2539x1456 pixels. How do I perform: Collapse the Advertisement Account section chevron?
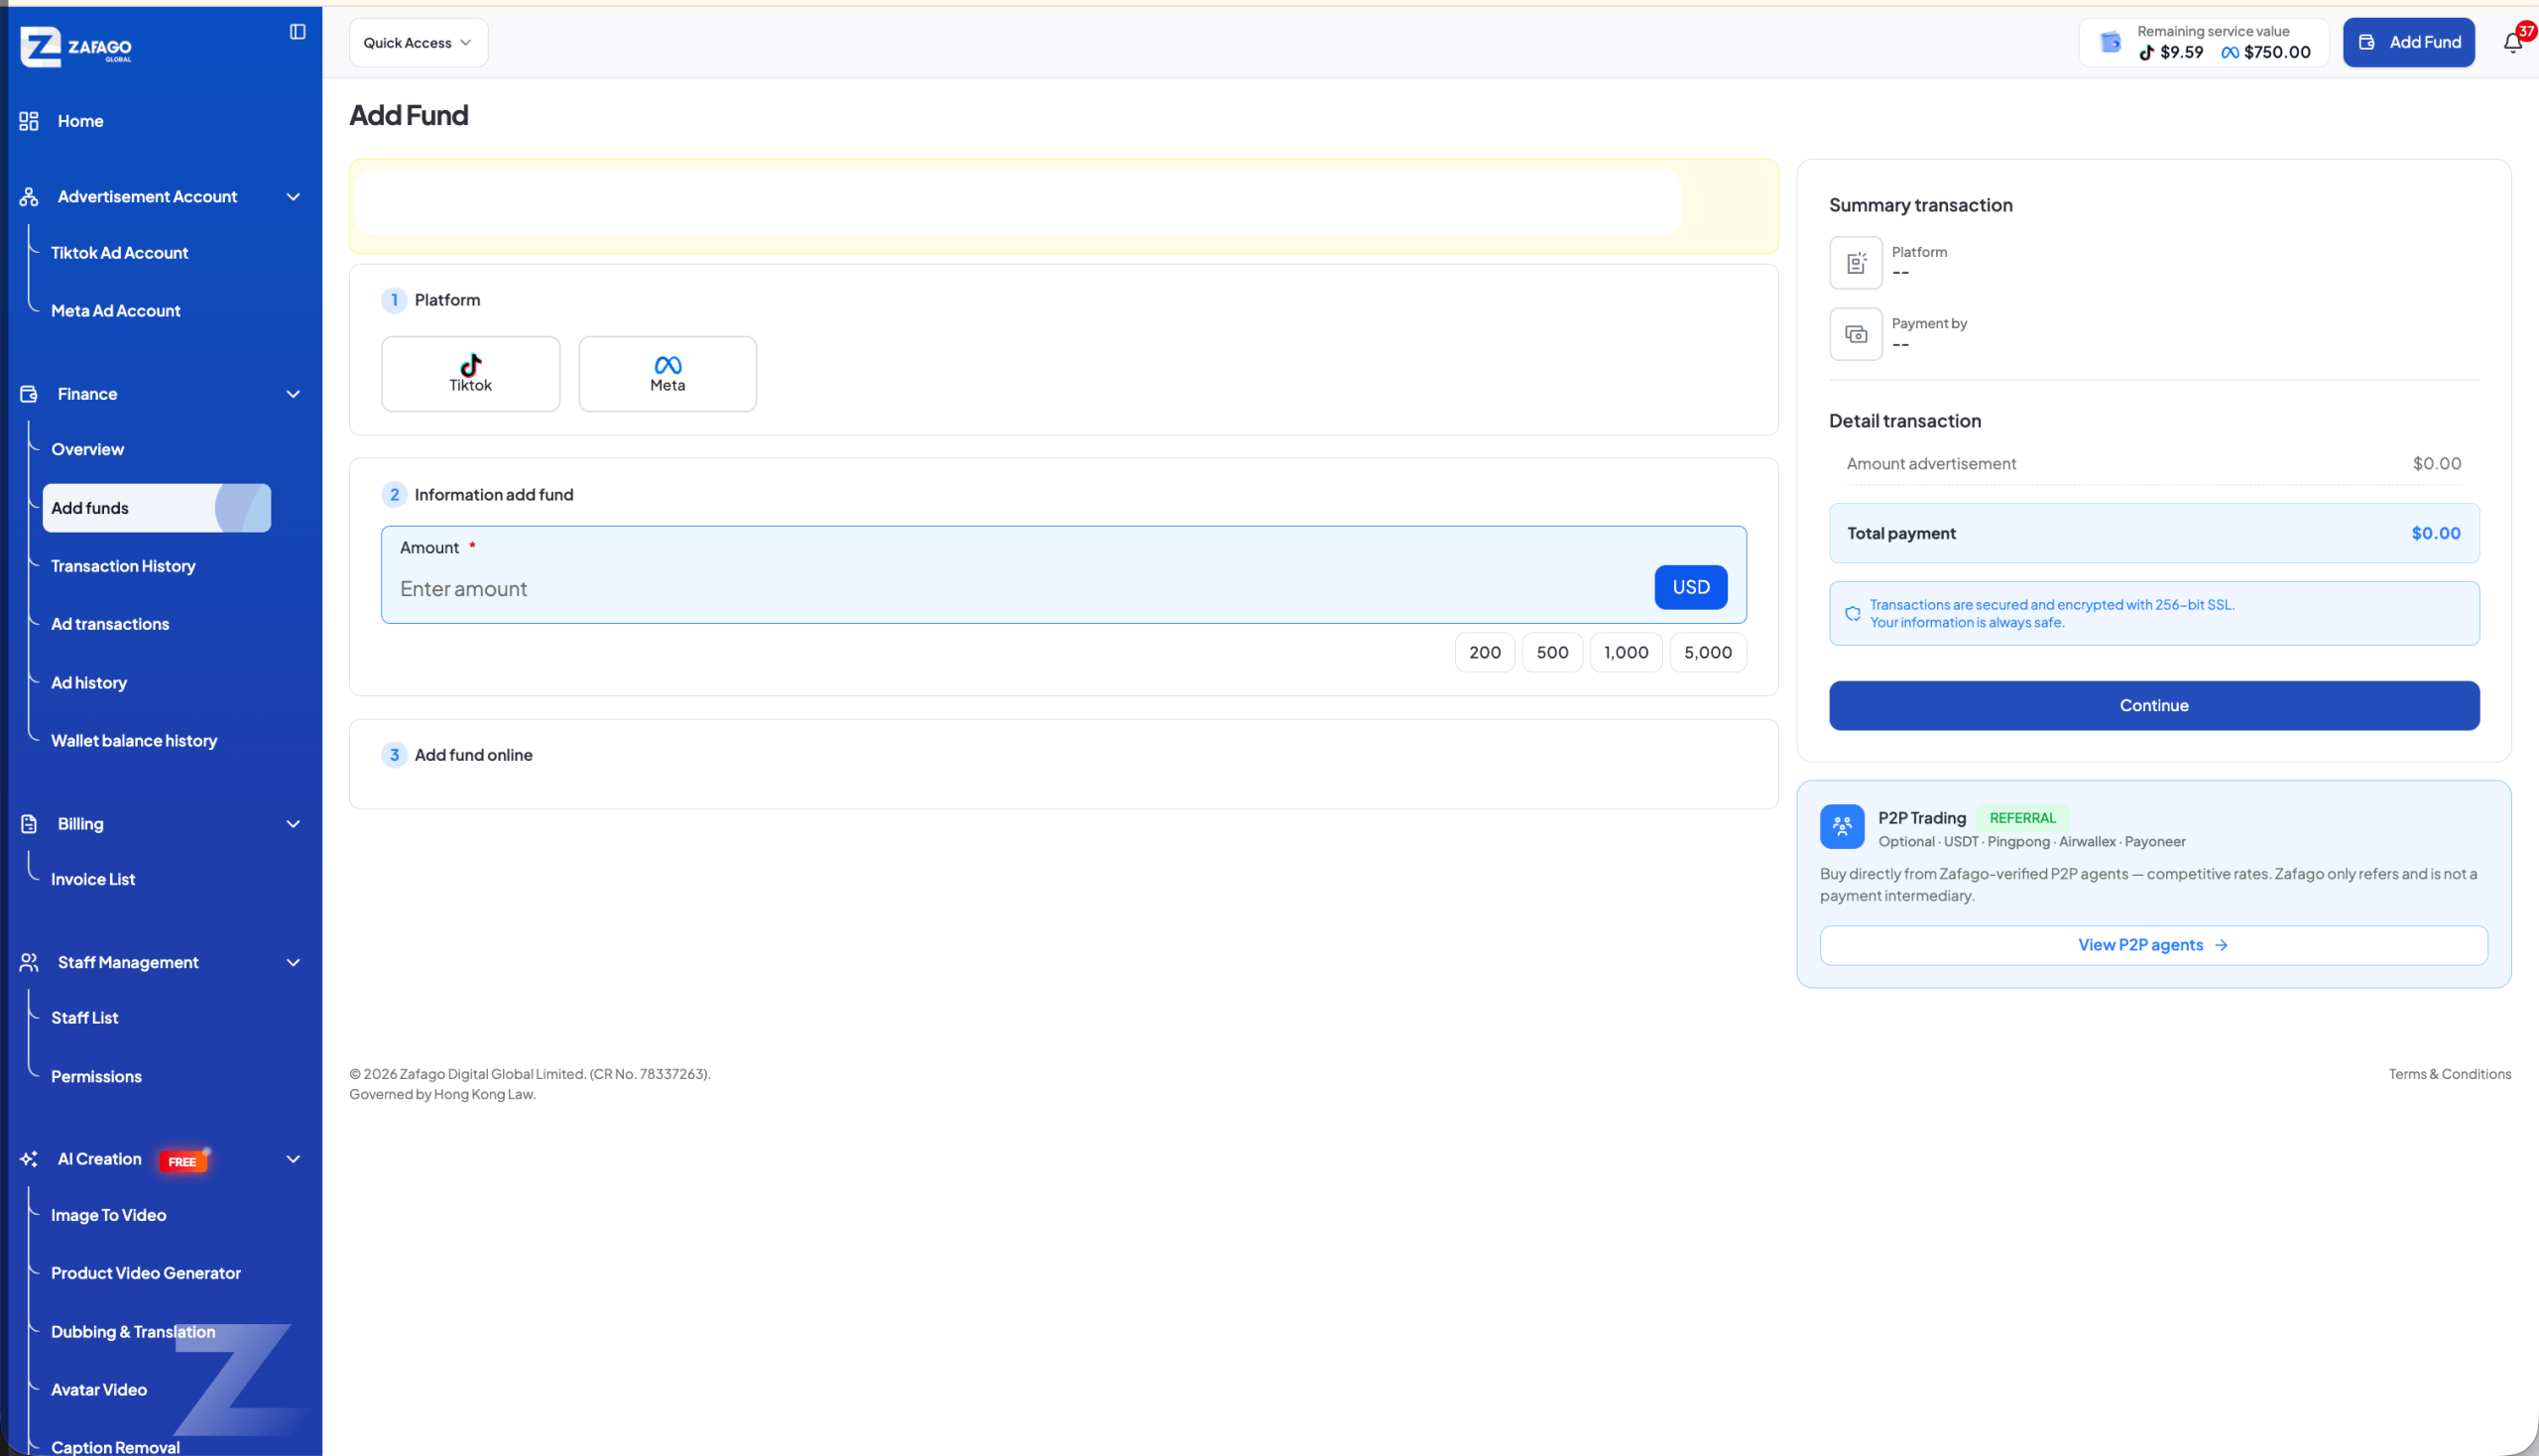click(x=293, y=197)
